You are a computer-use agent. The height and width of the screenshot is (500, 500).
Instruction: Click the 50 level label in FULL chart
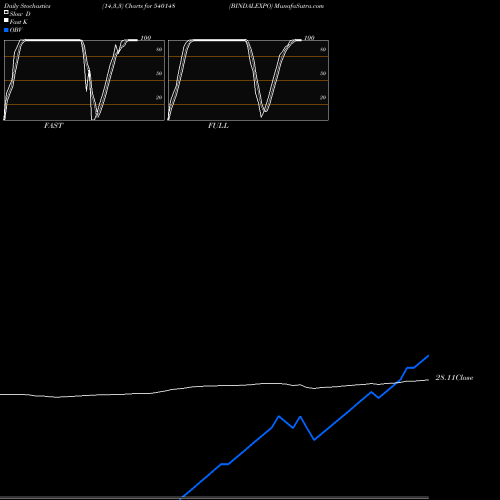pos(323,73)
